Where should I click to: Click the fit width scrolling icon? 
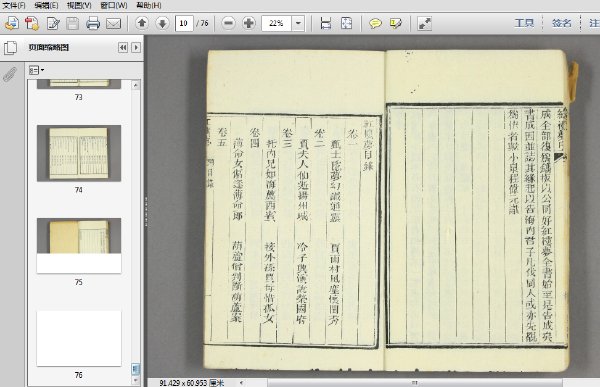click(326, 23)
